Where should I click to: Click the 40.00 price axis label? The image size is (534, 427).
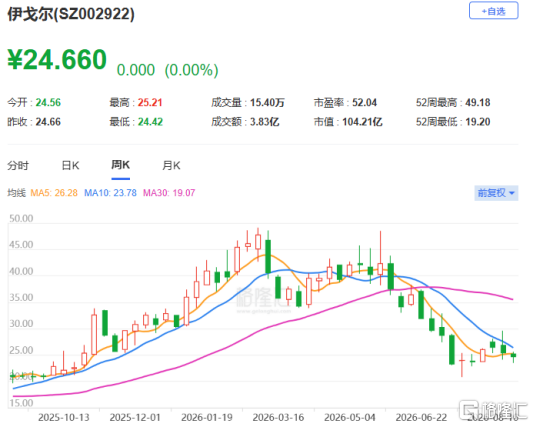[x=21, y=271]
